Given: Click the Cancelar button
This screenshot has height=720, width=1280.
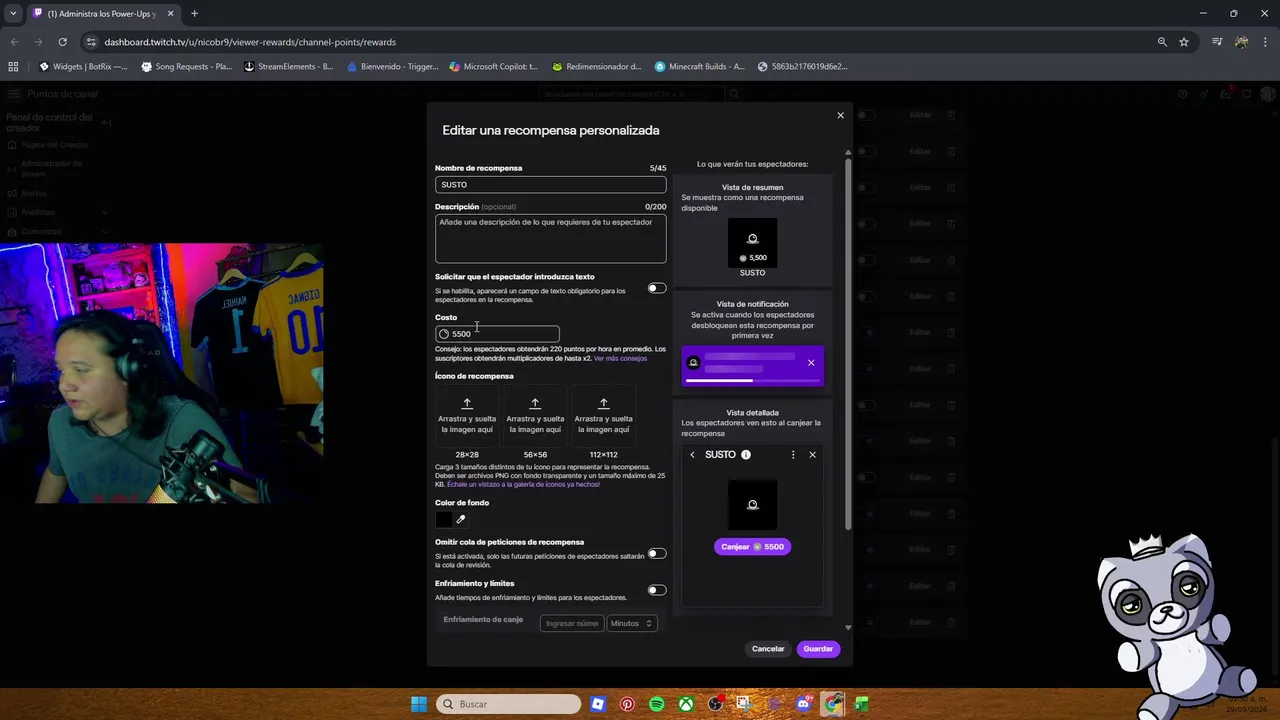Looking at the screenshot, I should tap(768, 649).
